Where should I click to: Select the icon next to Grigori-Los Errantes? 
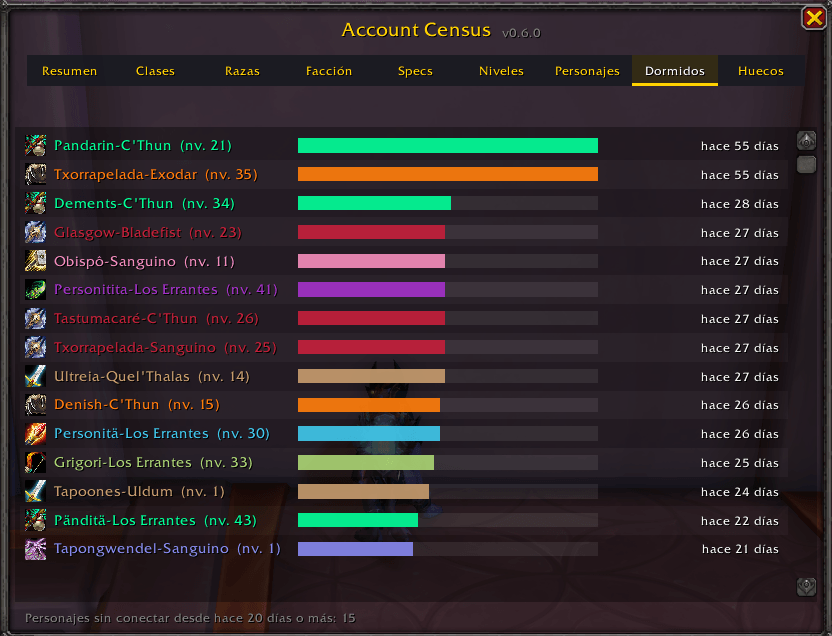(x=36, y=463)
